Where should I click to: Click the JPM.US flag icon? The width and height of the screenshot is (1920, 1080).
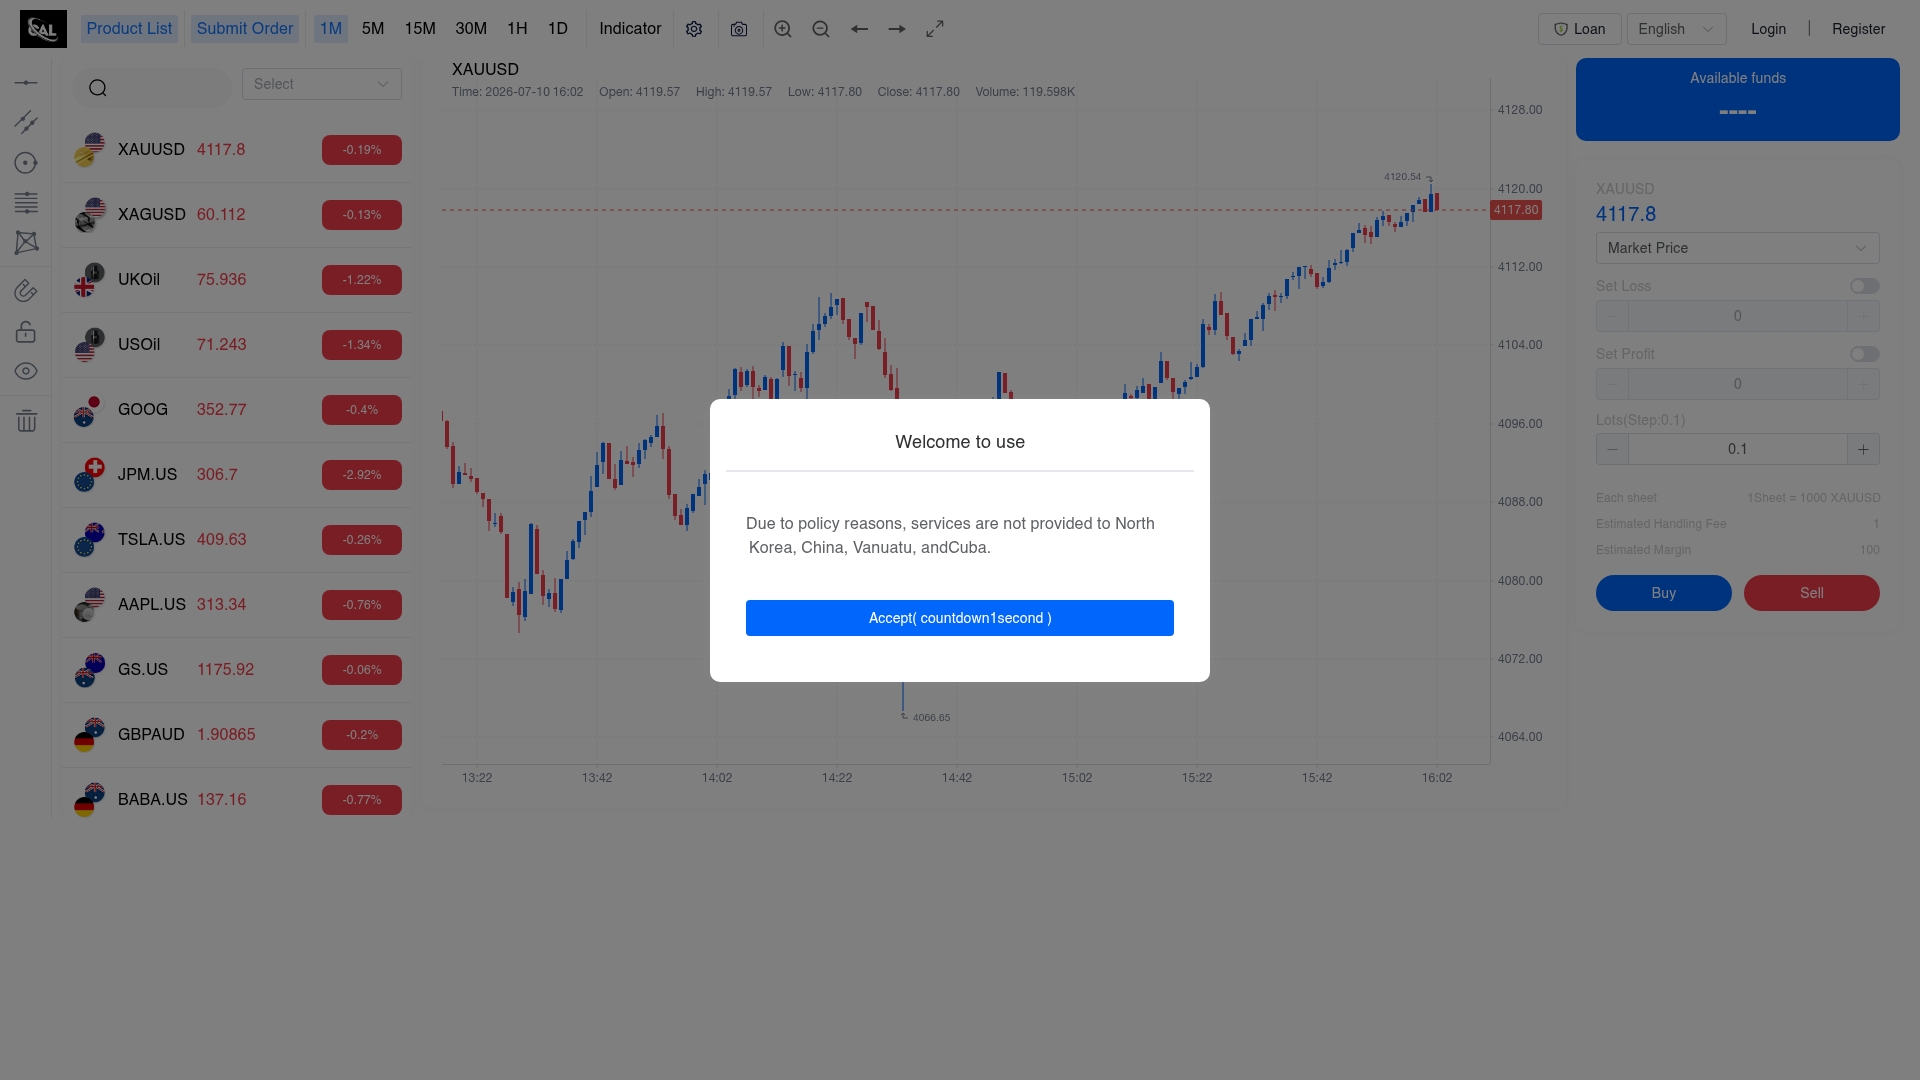[89, 475]
